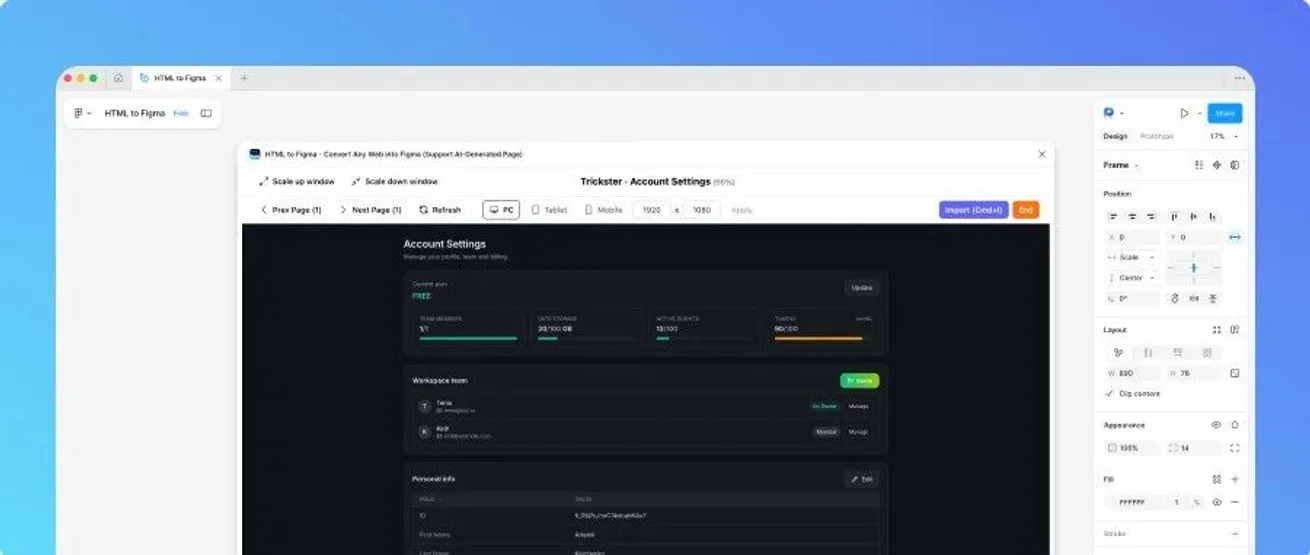
Task: Open the user avatar dropdown in right panel
Action: (1113, 113)
